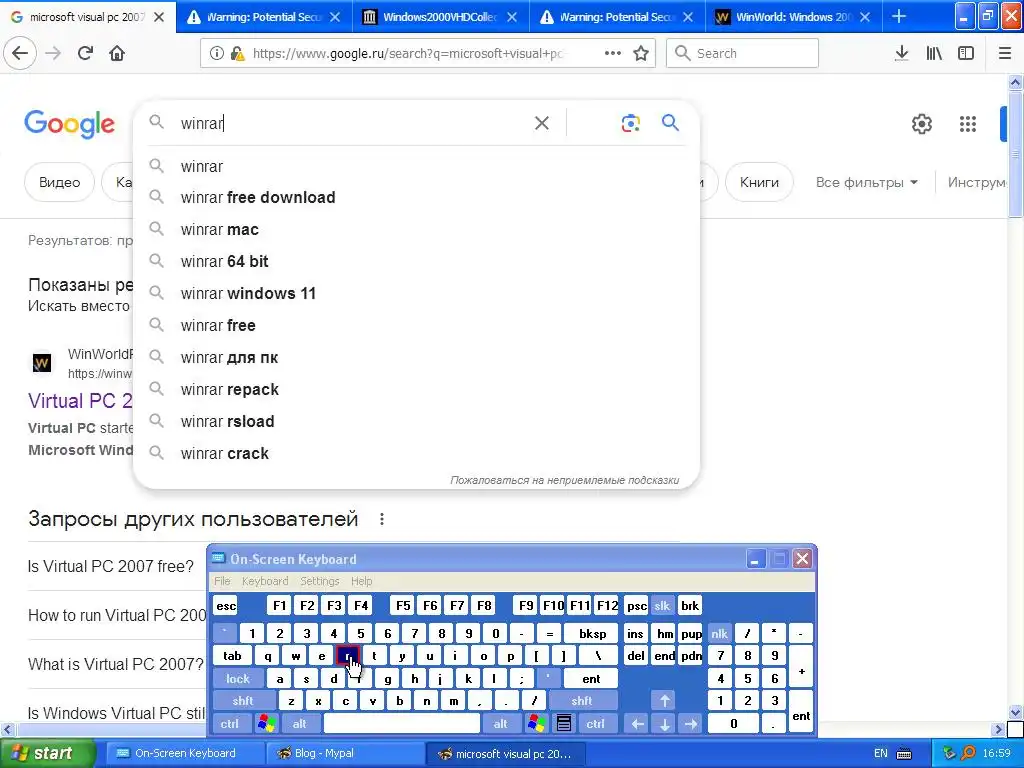Click the Windows key on On-Screen Keyboard left side
The height and width of the screenshot is (768, 1024).
266,724
